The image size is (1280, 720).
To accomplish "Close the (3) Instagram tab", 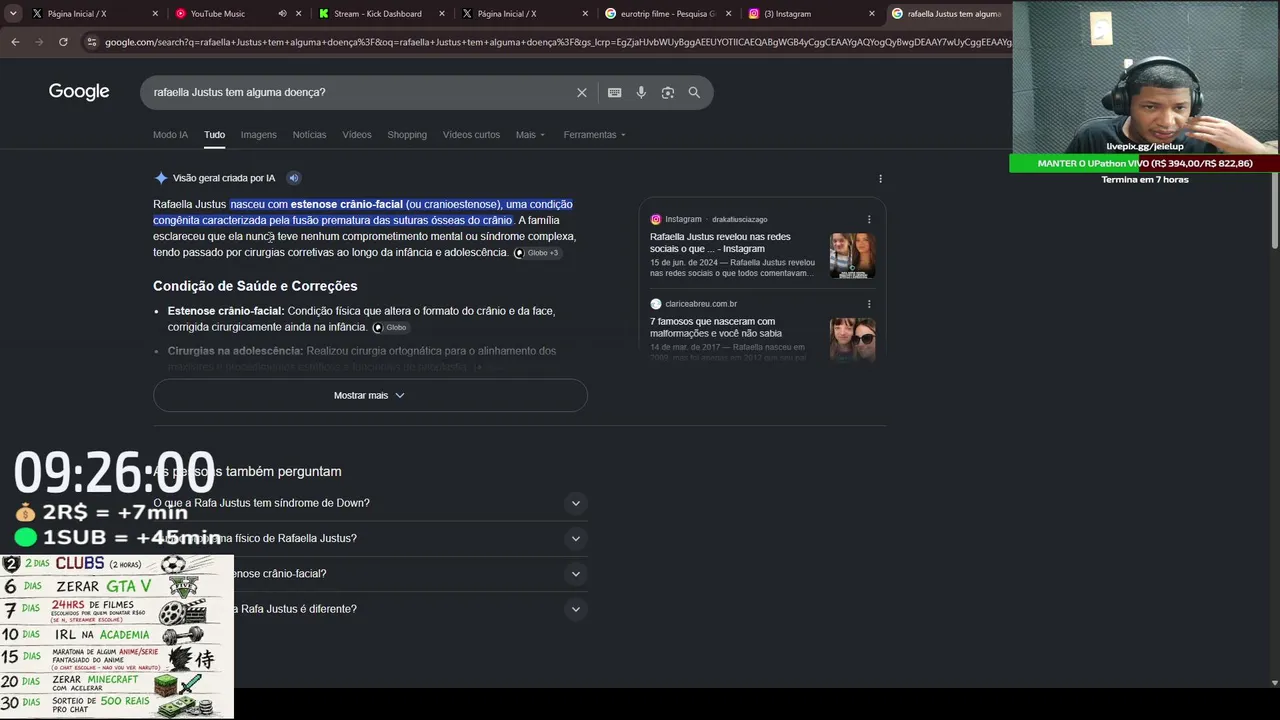I will (x=872, y=14).
